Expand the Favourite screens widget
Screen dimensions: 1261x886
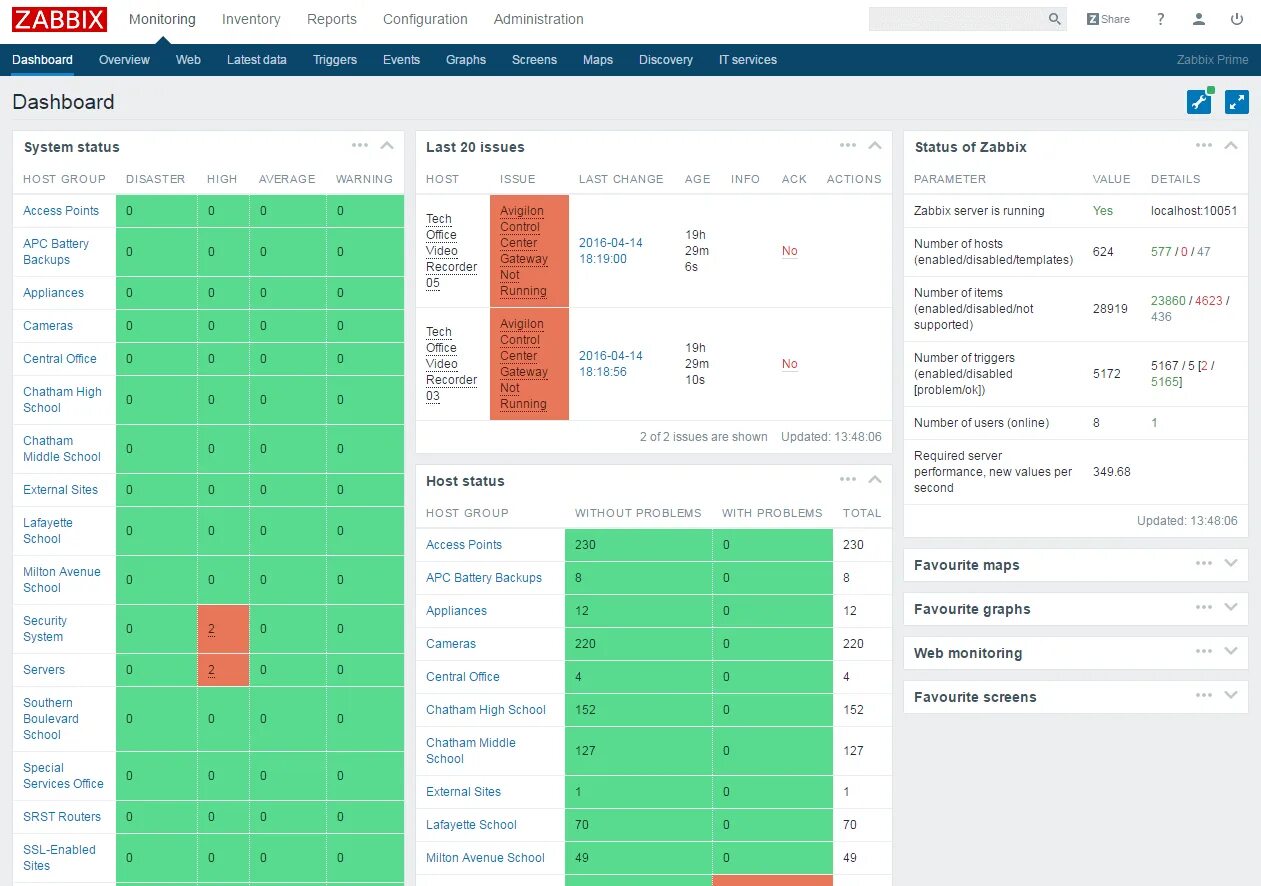coord(1231,696)
